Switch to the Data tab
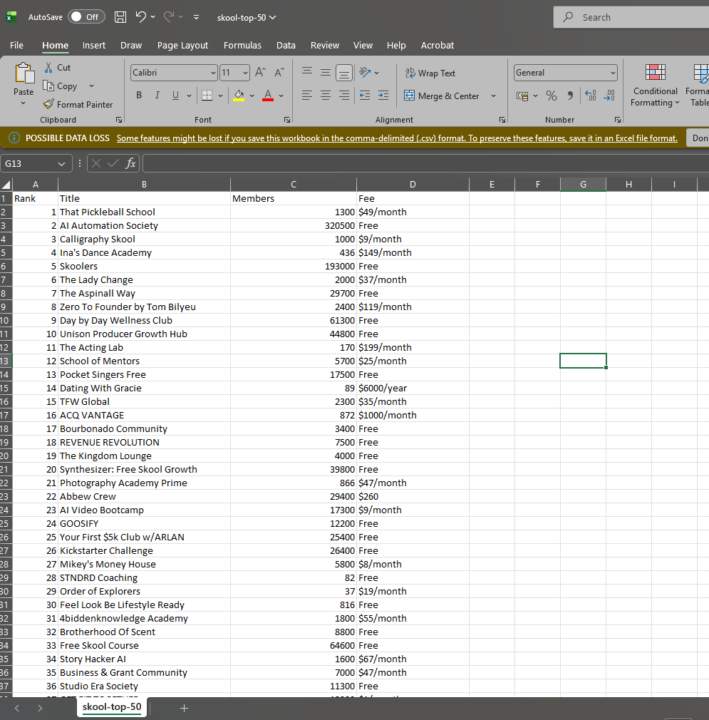 click(286, 45)
